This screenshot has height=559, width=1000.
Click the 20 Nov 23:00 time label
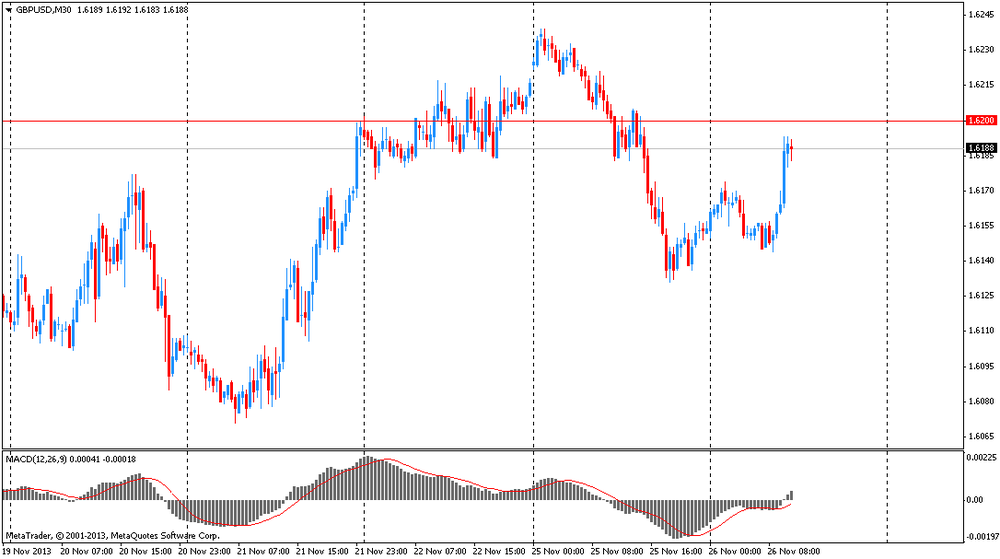click(204, 551)
